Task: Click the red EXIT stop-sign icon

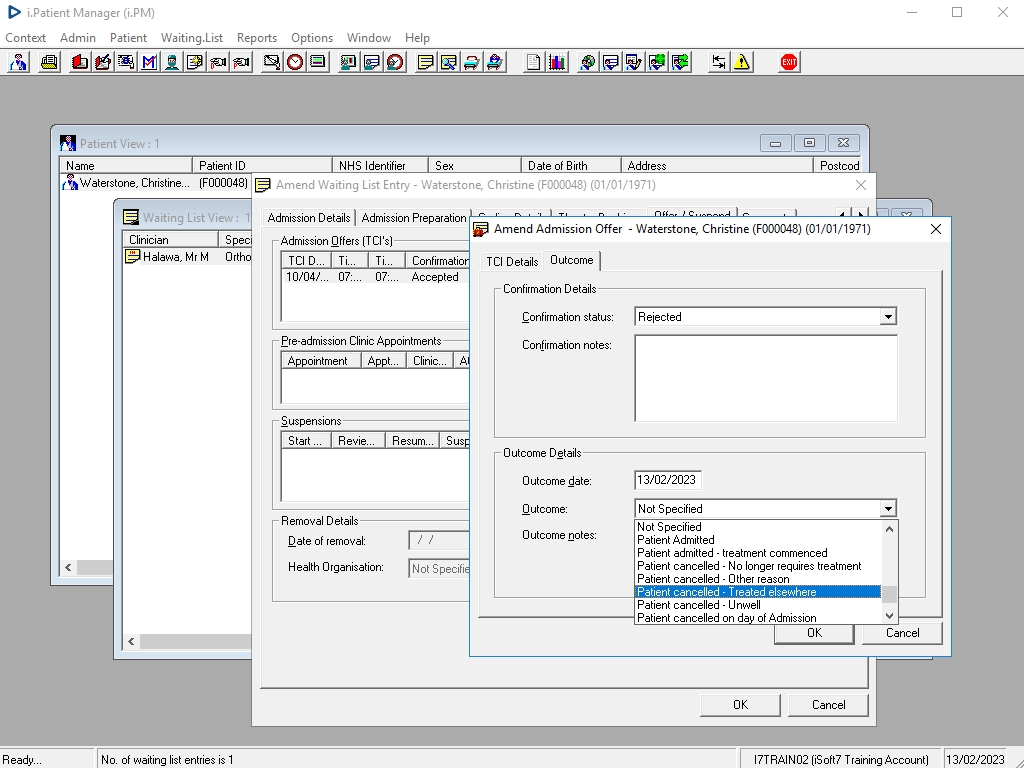Action: (x=789, y=63)
